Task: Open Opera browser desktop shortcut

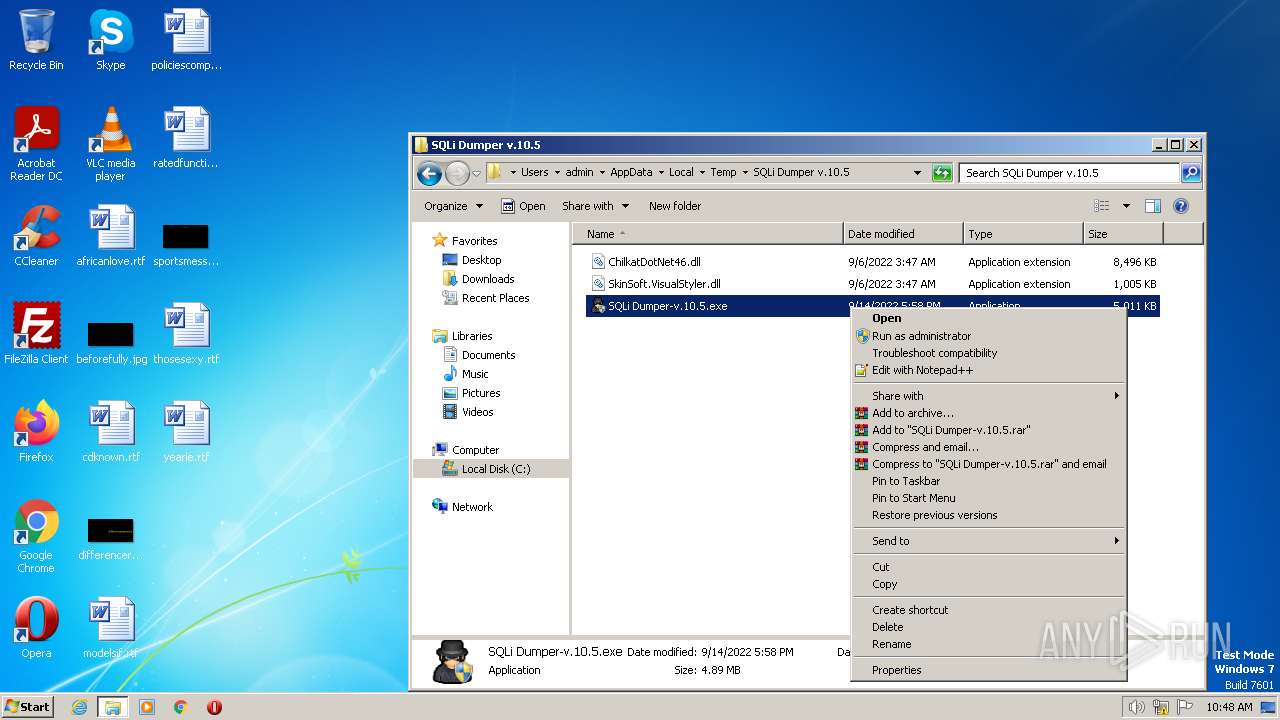Action: click(x=36, y=628)
